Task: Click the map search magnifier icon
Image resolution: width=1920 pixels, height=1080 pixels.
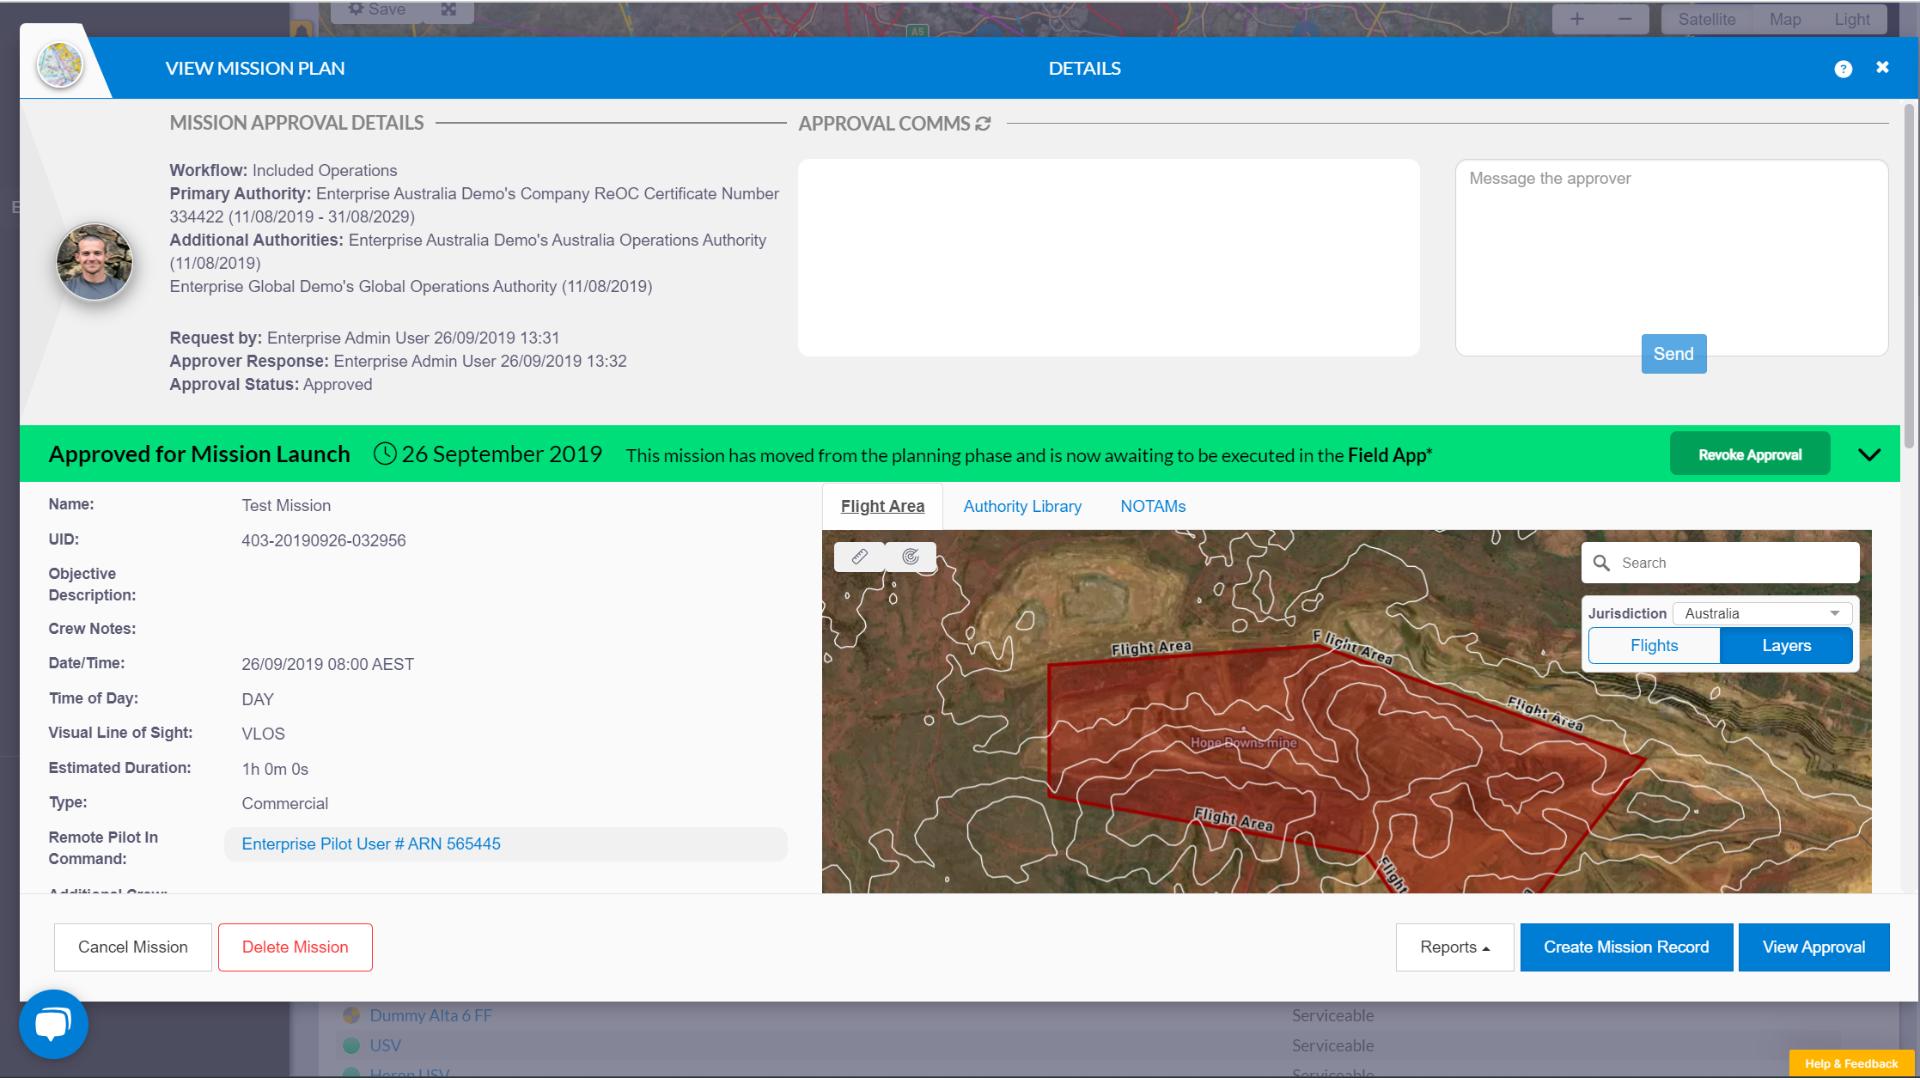Action: [x=1601, y=562]
